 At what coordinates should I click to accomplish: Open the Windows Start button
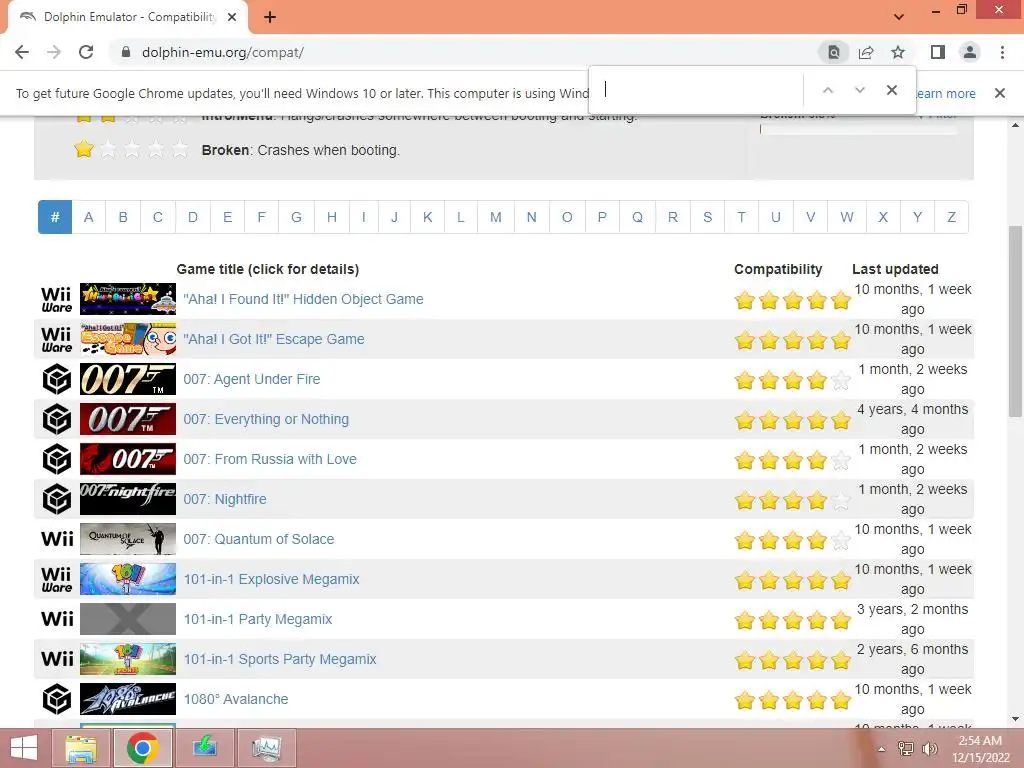[24, 748]
